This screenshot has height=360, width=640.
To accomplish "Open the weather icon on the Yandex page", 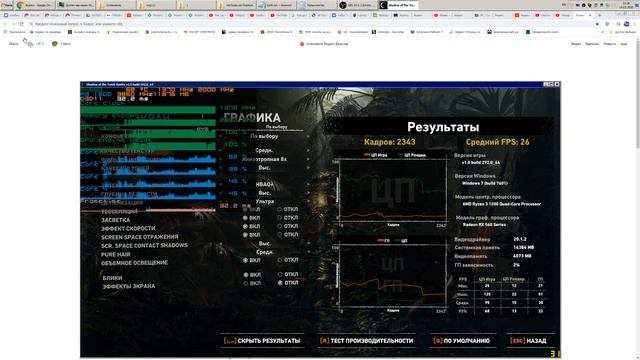I will tap(30, 43).
